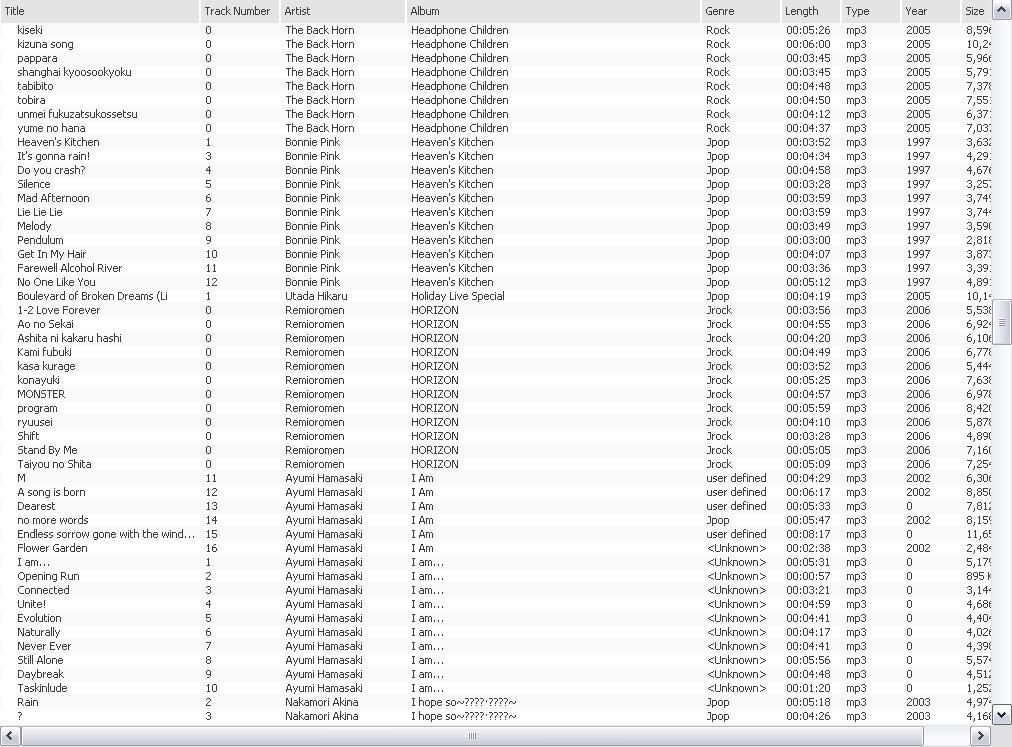The width and height of the screenshot is (1012, 747).
Task: Click the vertical scrollbar down arrow
Action: (1001, 714)
